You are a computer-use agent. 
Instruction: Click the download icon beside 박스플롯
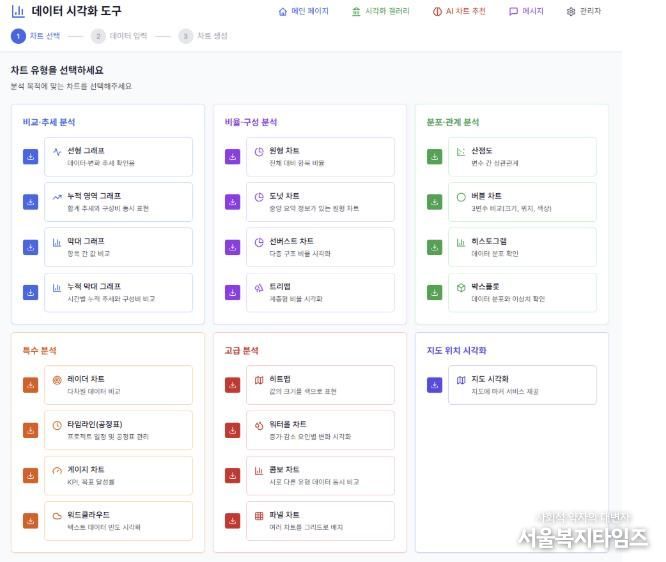point(434,292)
